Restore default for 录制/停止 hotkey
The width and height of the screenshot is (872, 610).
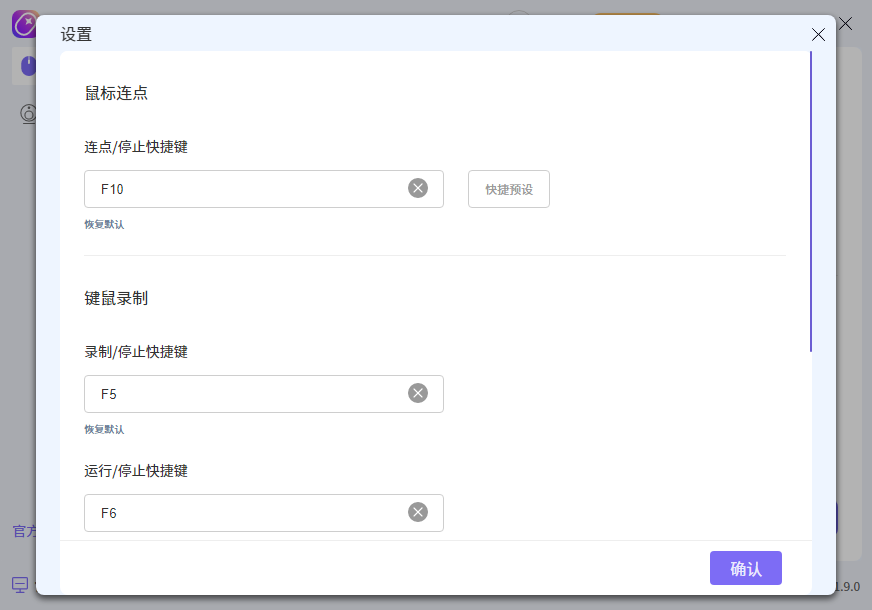(104, 430)
